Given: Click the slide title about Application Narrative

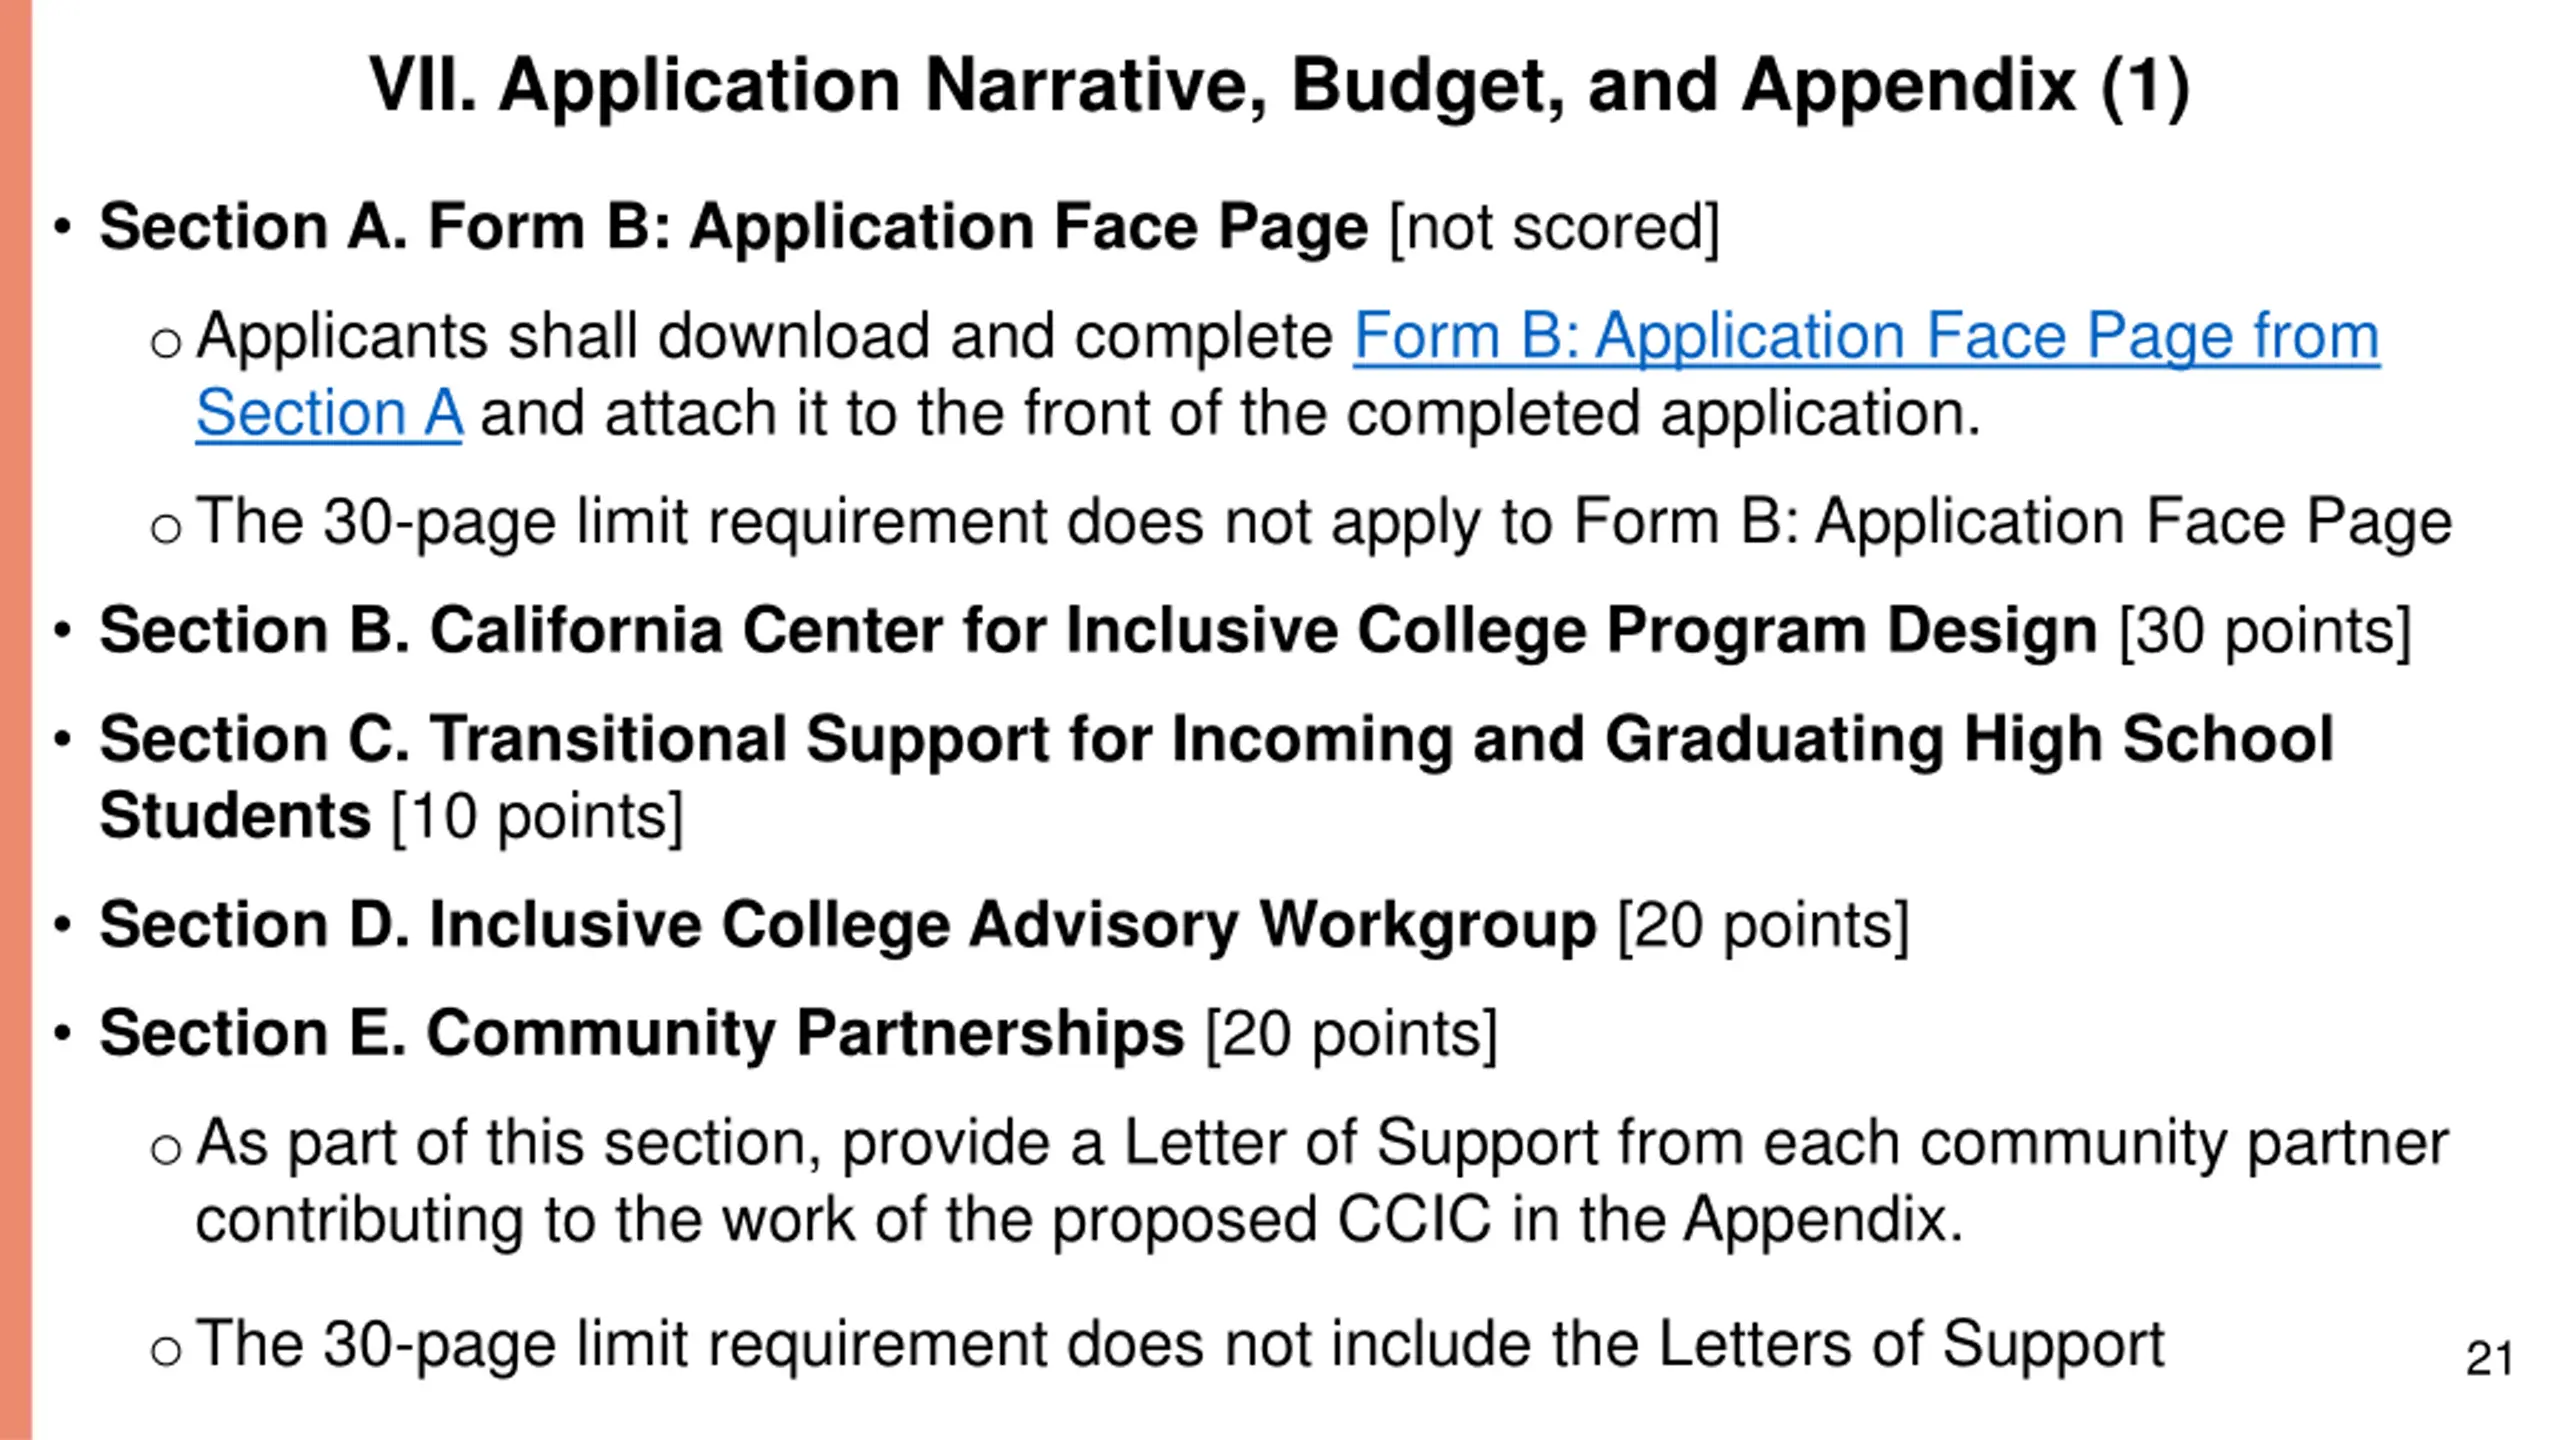Looking at the screenshot, I should click(x=1279, y=87).
